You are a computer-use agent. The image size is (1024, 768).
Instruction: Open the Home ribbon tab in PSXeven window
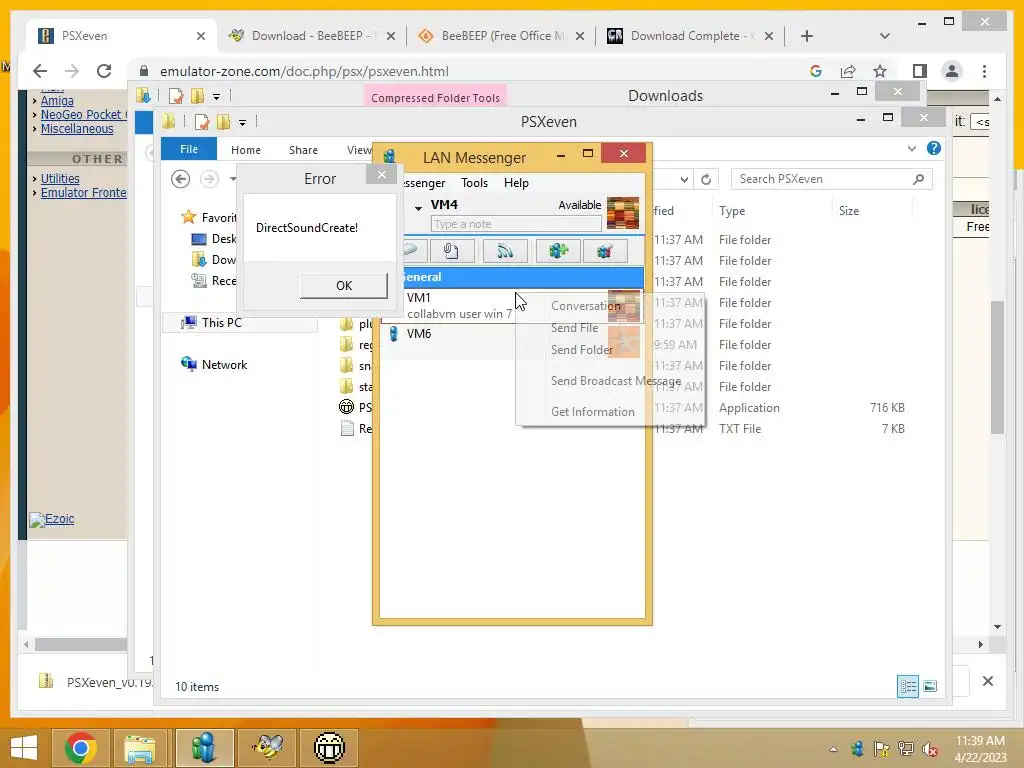click(246, 150)
